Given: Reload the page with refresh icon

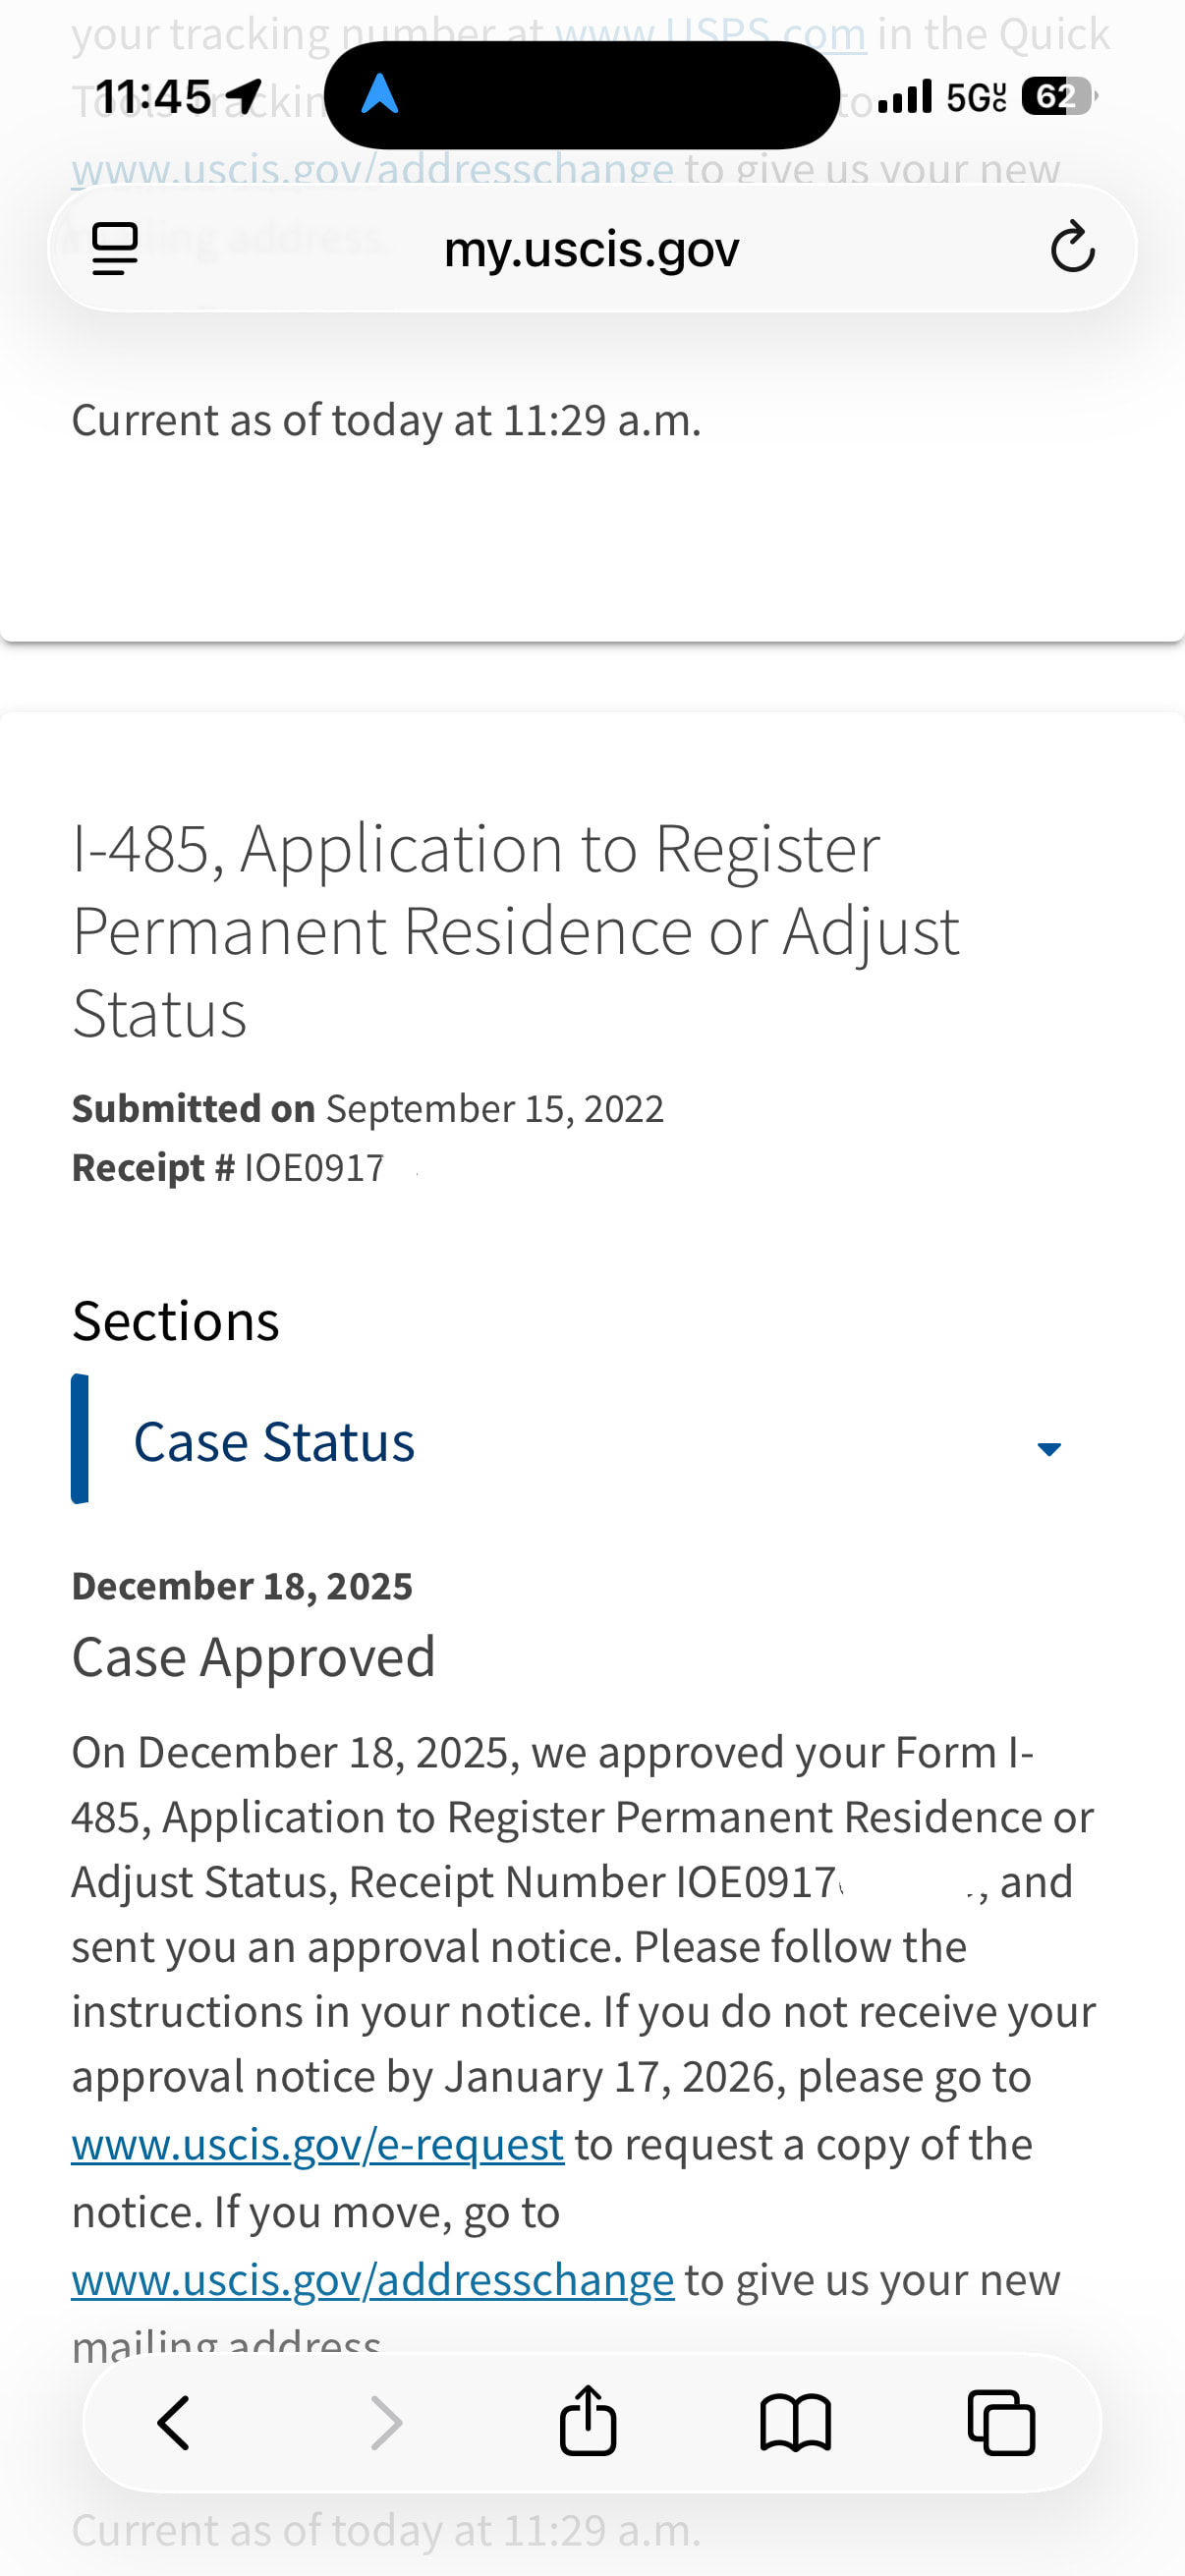Looking at the screenshot, I should 1072,248.
